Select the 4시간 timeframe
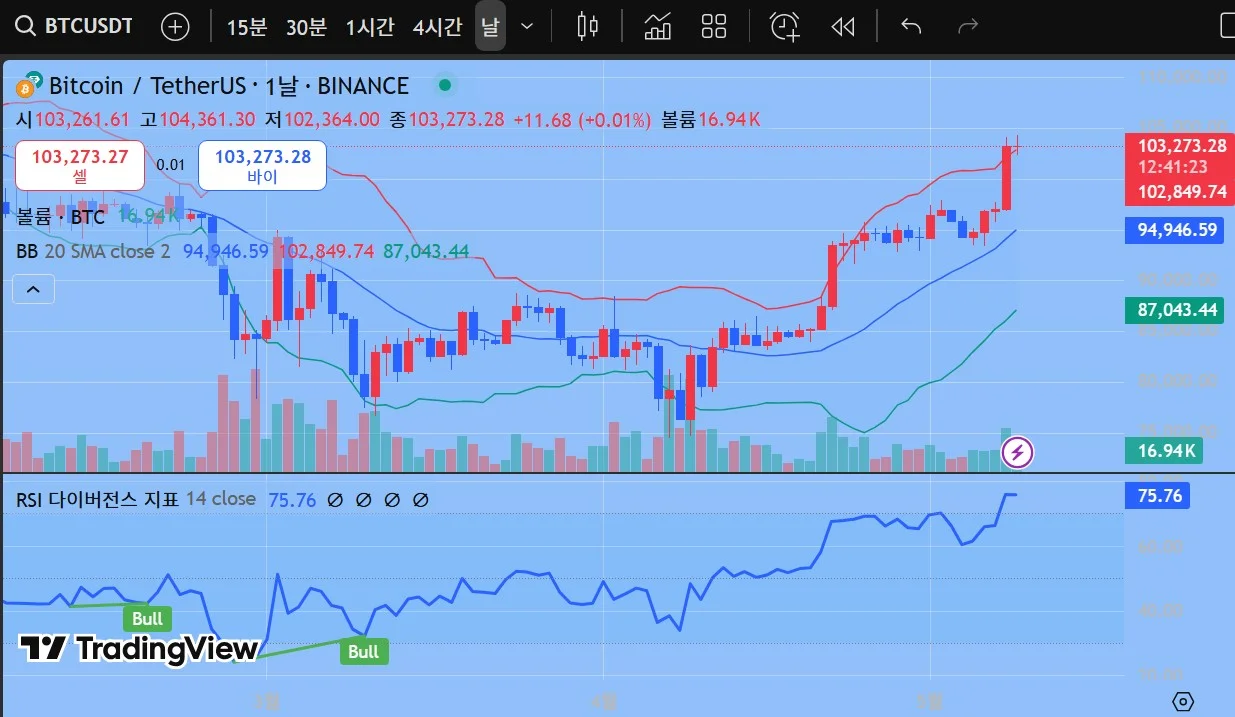The image size is (1235, 717). [x=437, y=27]
